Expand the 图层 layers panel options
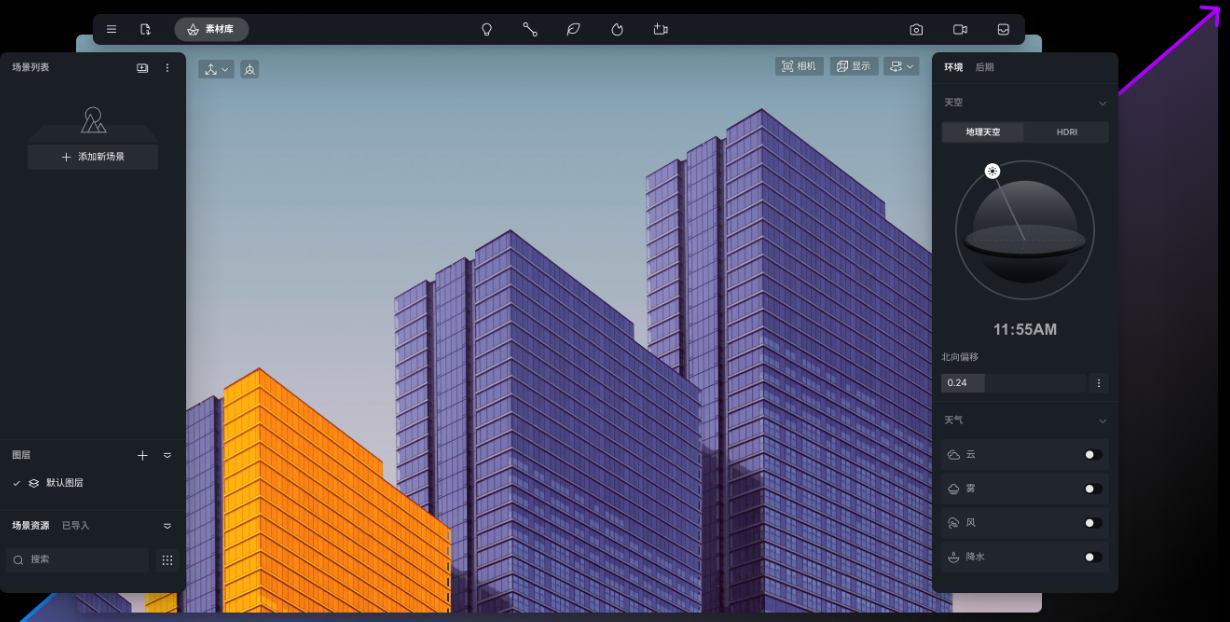The width and height of the screenshot is (1230, 622). point(167,455)
